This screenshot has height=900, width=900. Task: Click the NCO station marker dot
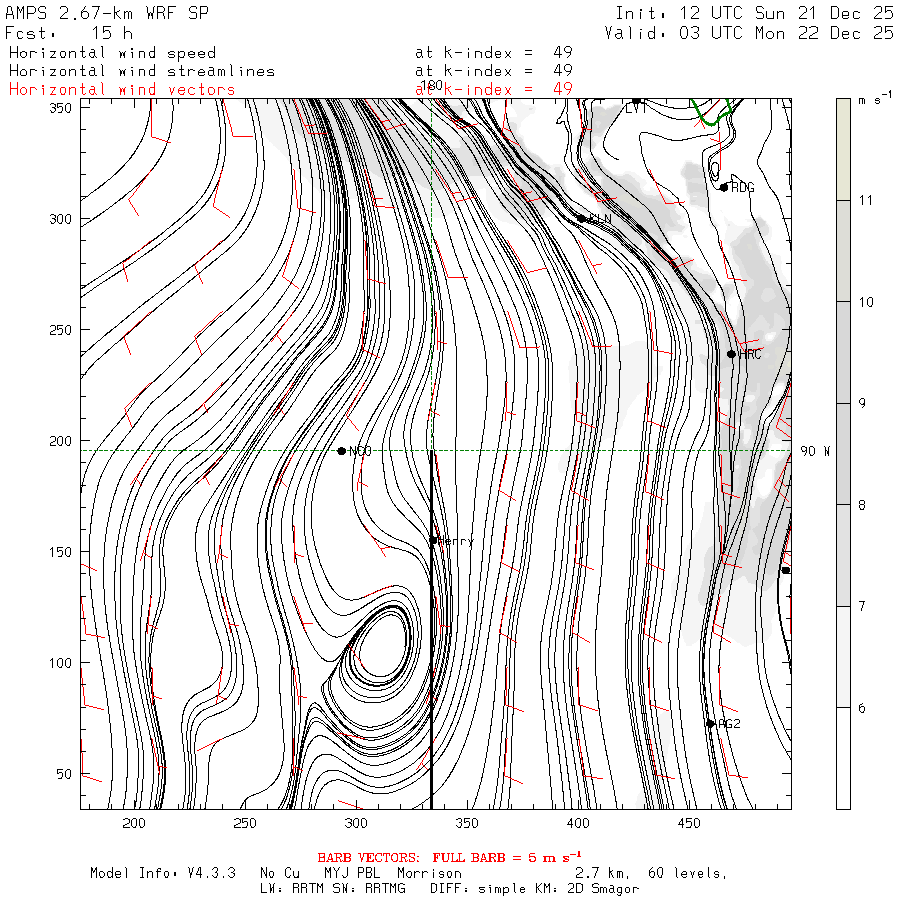342,451
